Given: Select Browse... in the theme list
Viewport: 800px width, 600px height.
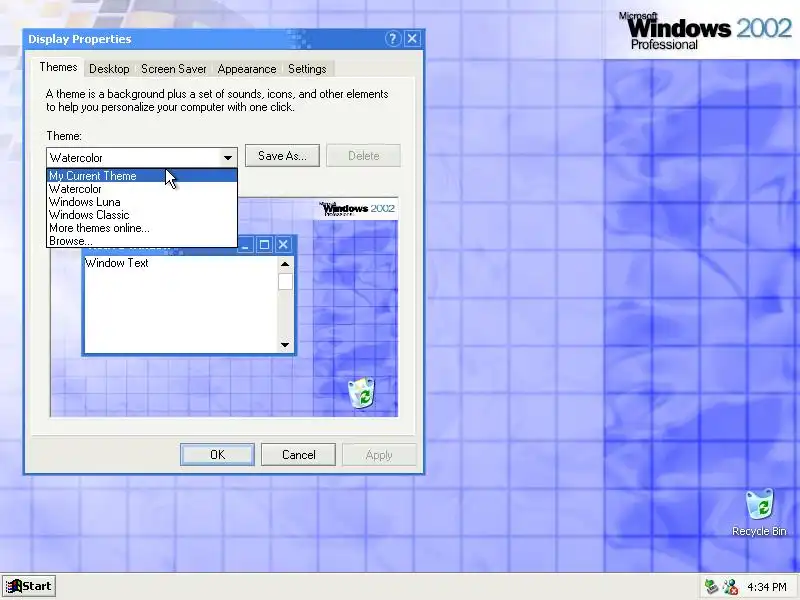Looking at the screenshot, I should pos(142,241).
